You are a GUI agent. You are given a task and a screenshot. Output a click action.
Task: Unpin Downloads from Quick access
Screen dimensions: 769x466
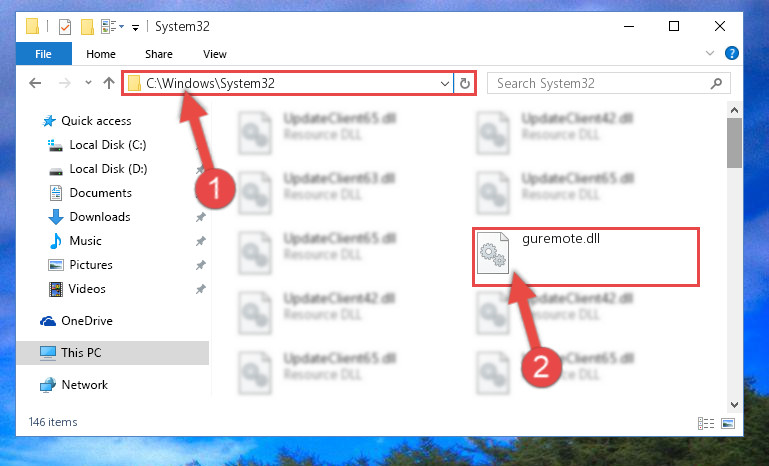pyautogui.click(x=201, y=217)
